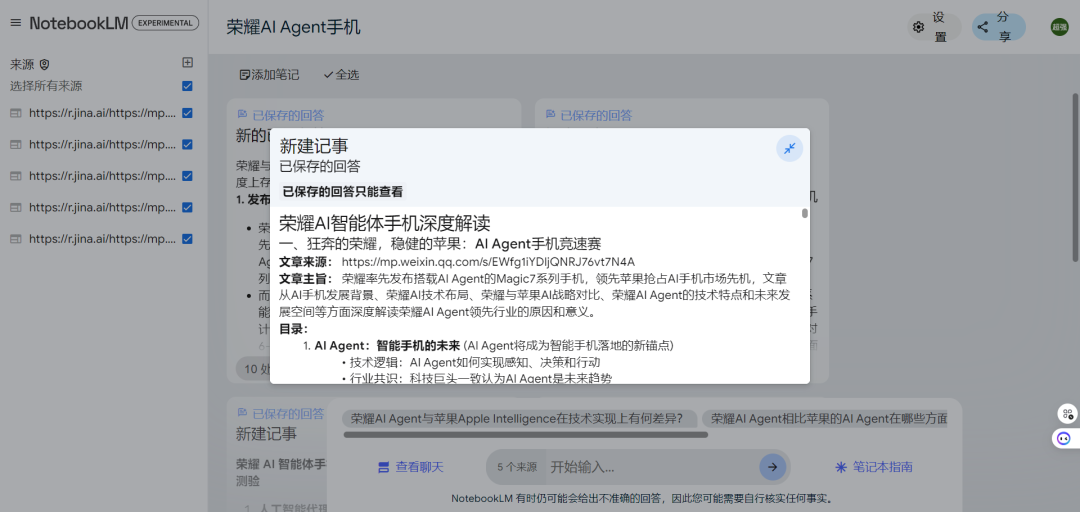Open settings gear icon

point(918,27)
